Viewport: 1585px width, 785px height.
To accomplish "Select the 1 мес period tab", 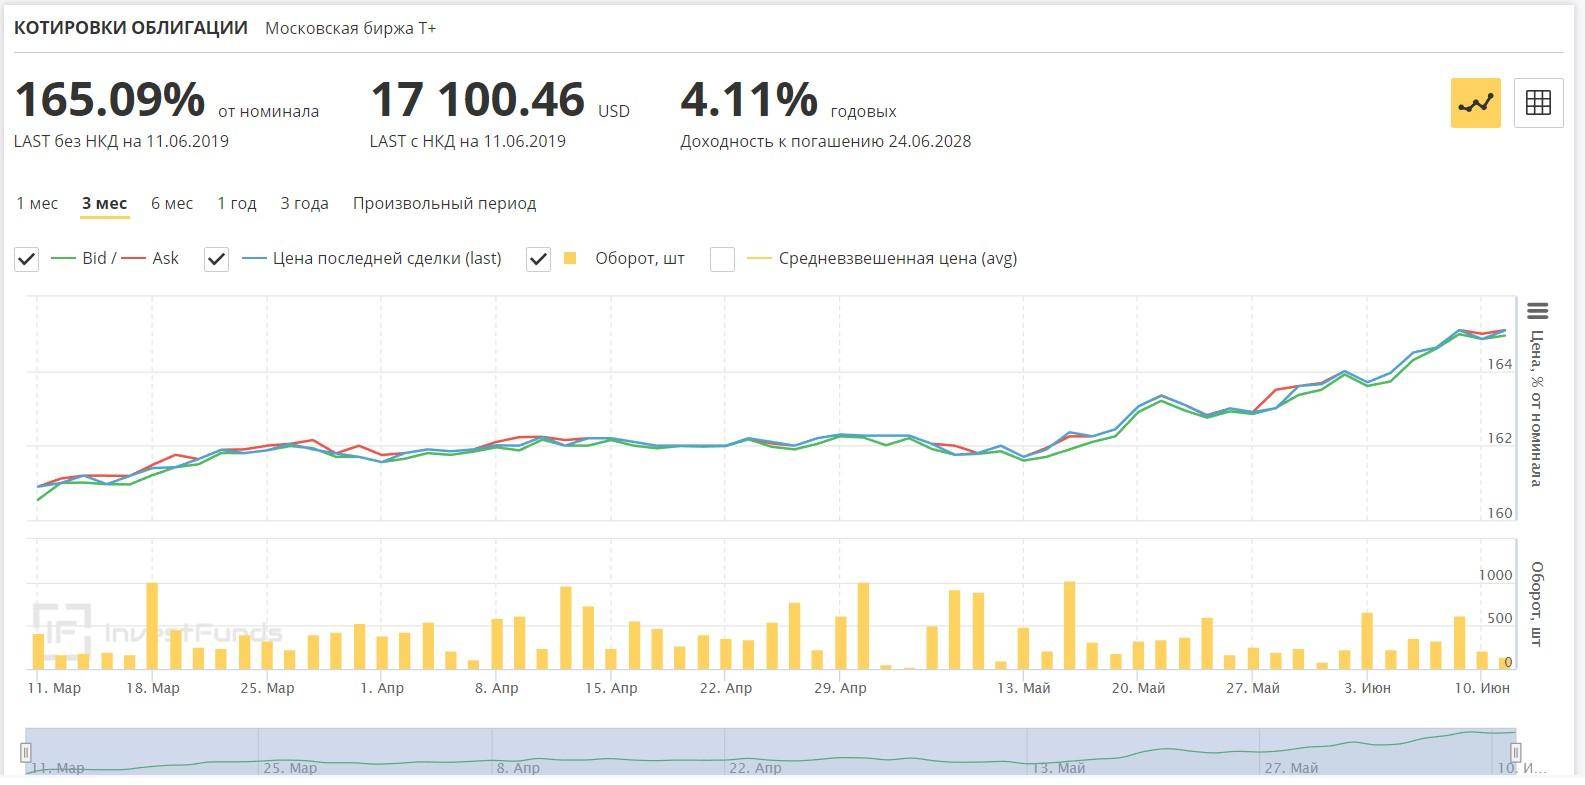I will tap(37, 203).
